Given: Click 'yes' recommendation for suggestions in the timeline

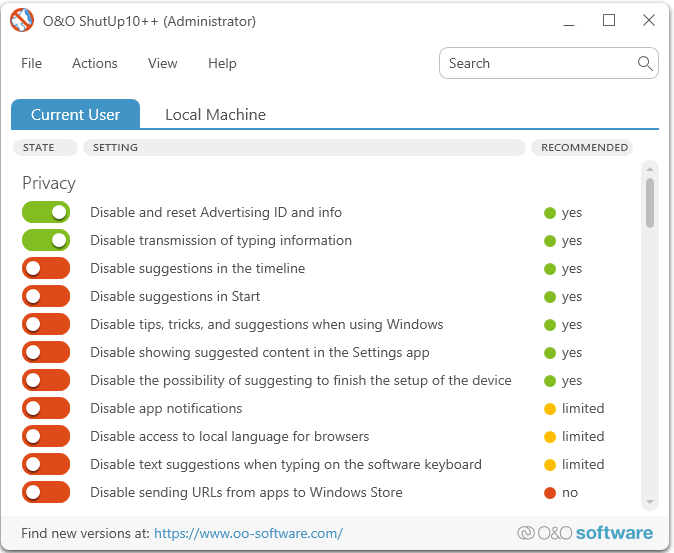Looking at the screenshot, I should point(572,269).
